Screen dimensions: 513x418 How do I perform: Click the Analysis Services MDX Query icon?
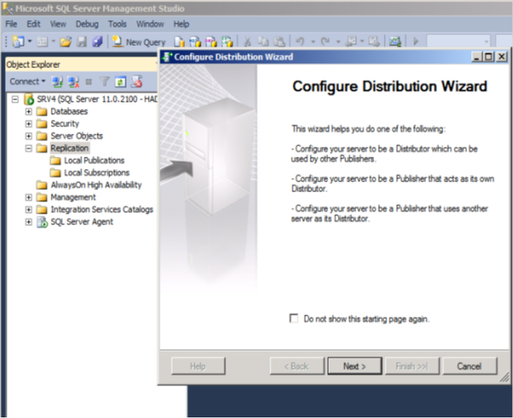click(195, 42)
